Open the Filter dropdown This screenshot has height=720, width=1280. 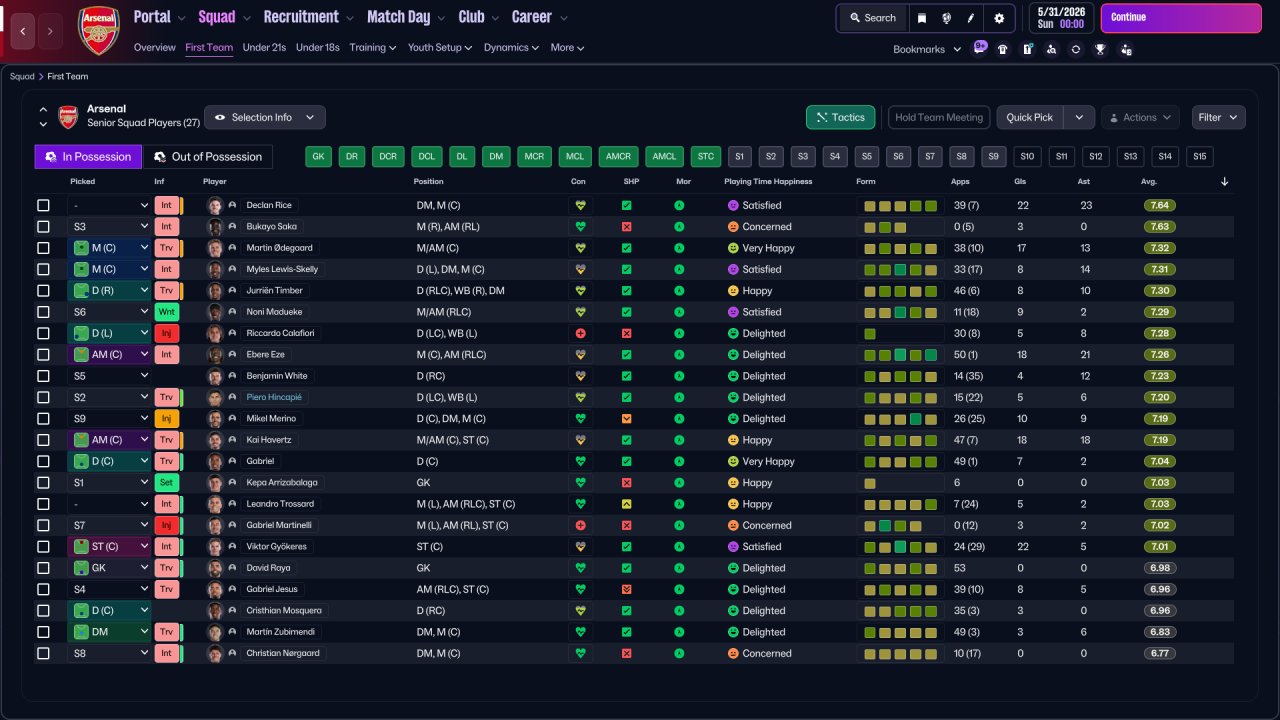tap(1219, 117)
